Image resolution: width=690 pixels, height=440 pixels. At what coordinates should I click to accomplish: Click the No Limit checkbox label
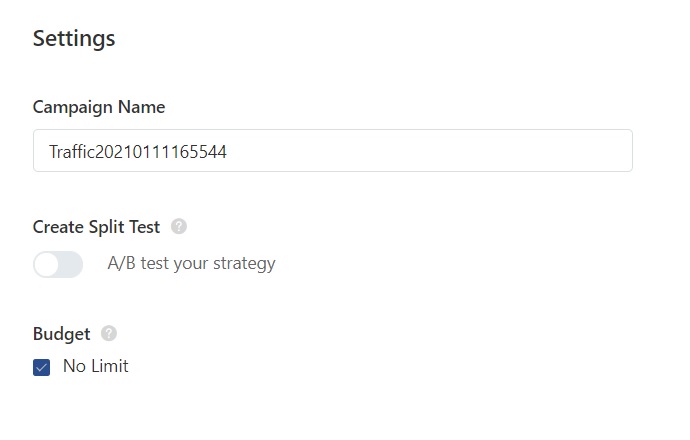coord(95,366)
